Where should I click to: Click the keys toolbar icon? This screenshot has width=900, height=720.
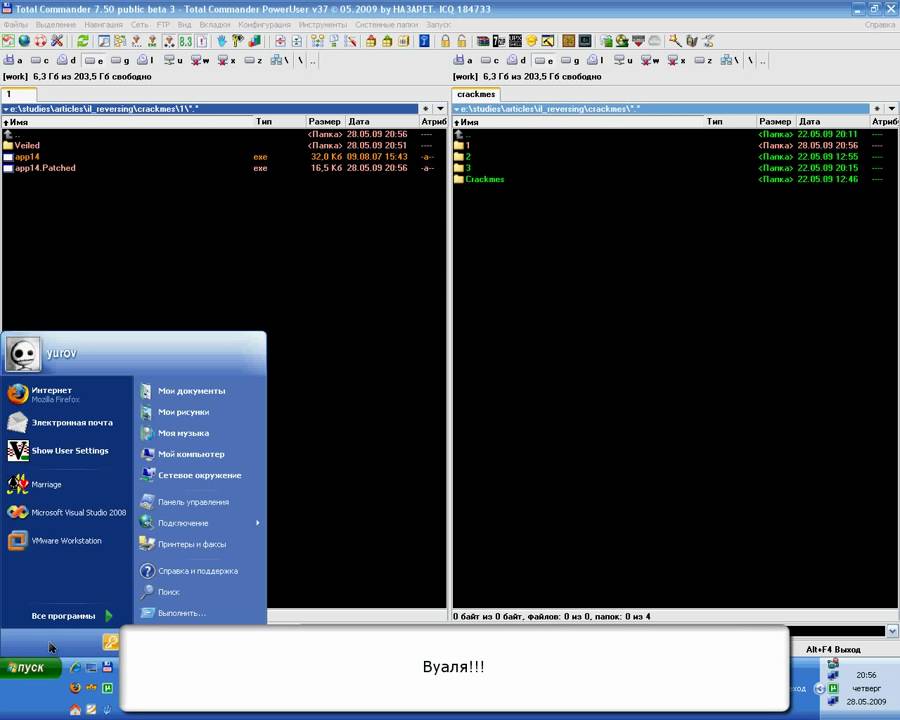[238, 41]
